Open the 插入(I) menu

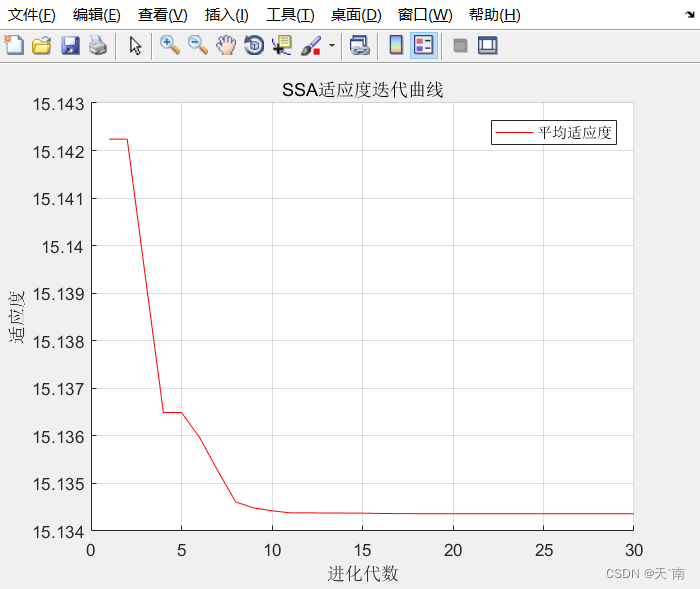click(x=227, y=15)
